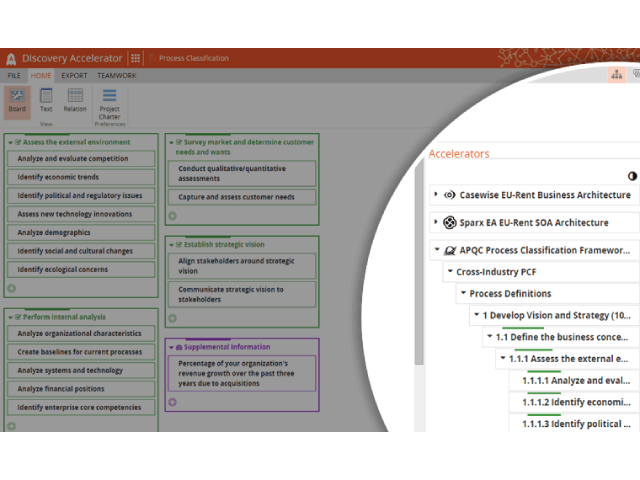
Task: Collapse APQC Process Classification Framework node
Action: (437, 249)
